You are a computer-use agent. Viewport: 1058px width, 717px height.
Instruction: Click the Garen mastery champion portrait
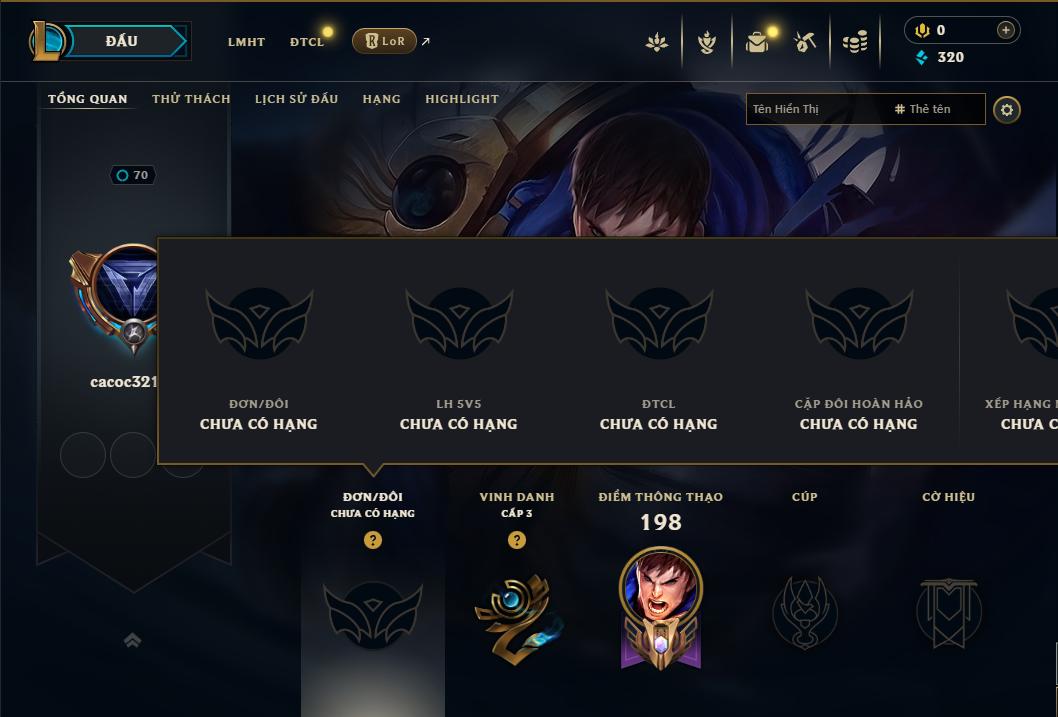point(661,585)
